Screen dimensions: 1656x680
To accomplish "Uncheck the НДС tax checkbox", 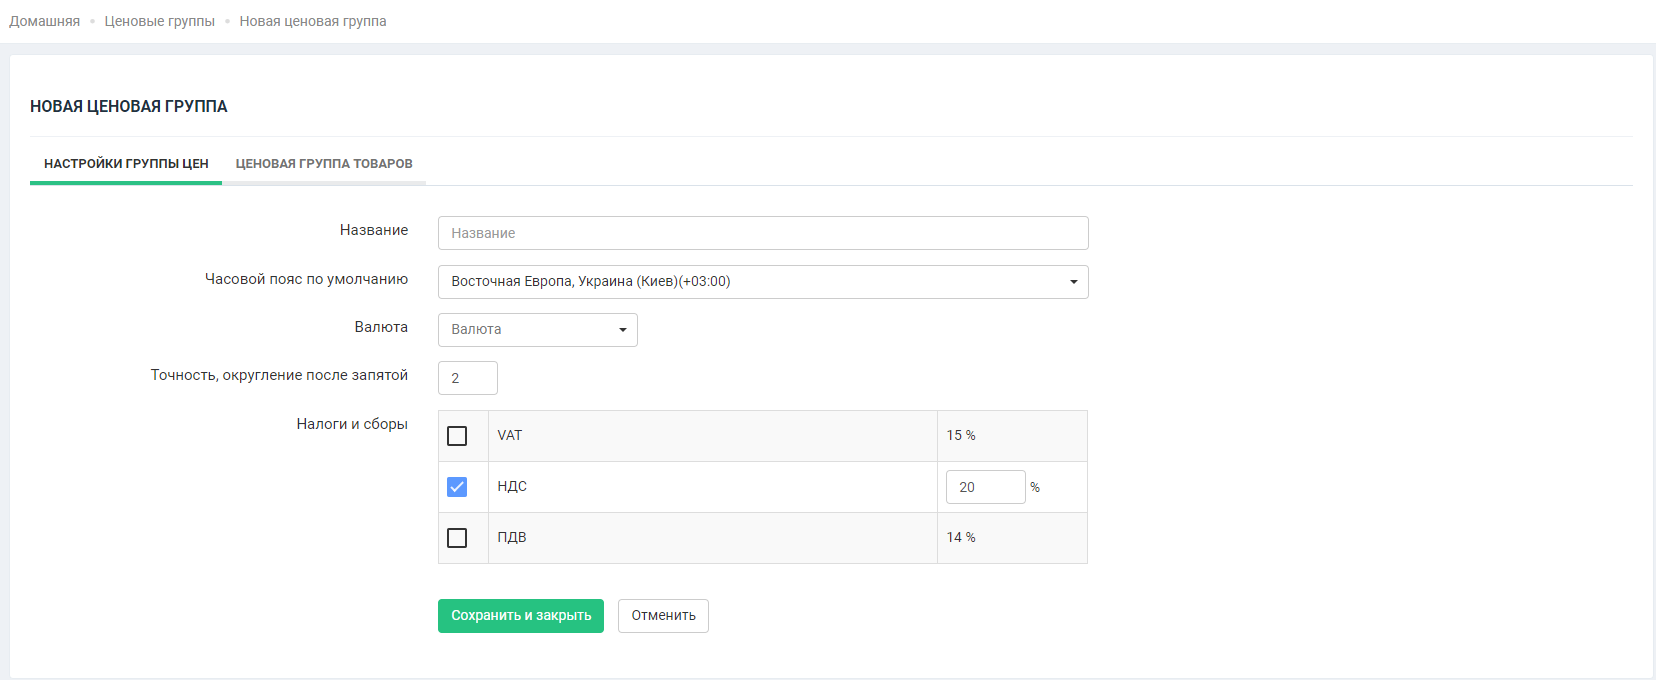I will click(x=457, y=487).
